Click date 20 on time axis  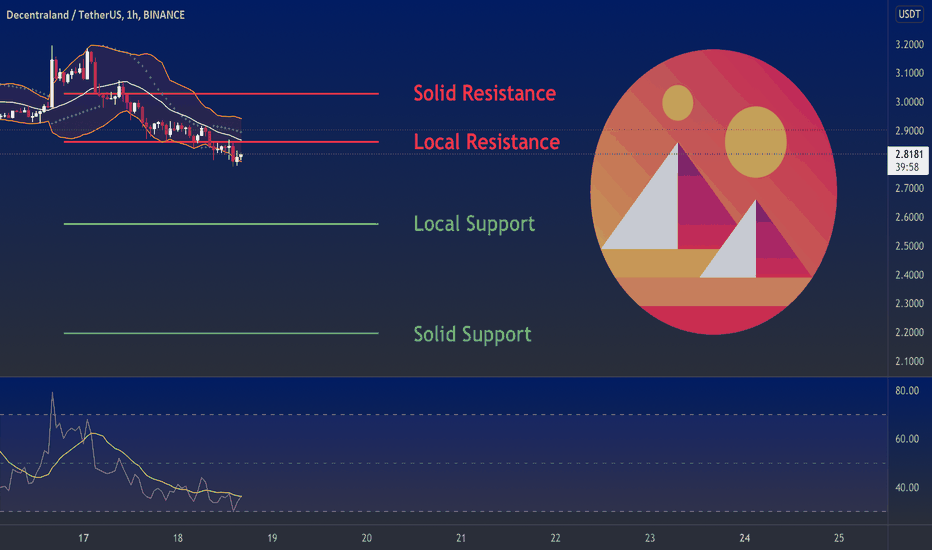[x=367, y=538]
